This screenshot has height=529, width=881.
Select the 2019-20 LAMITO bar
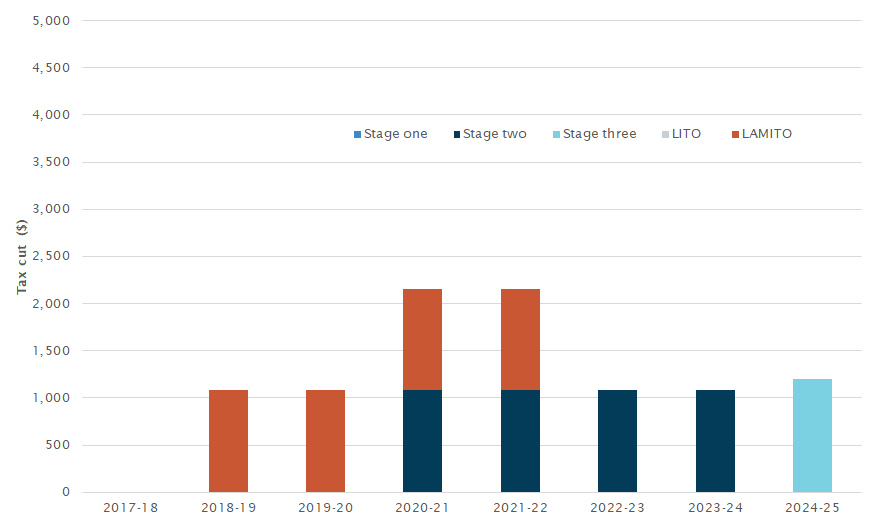tap(325, 441)
